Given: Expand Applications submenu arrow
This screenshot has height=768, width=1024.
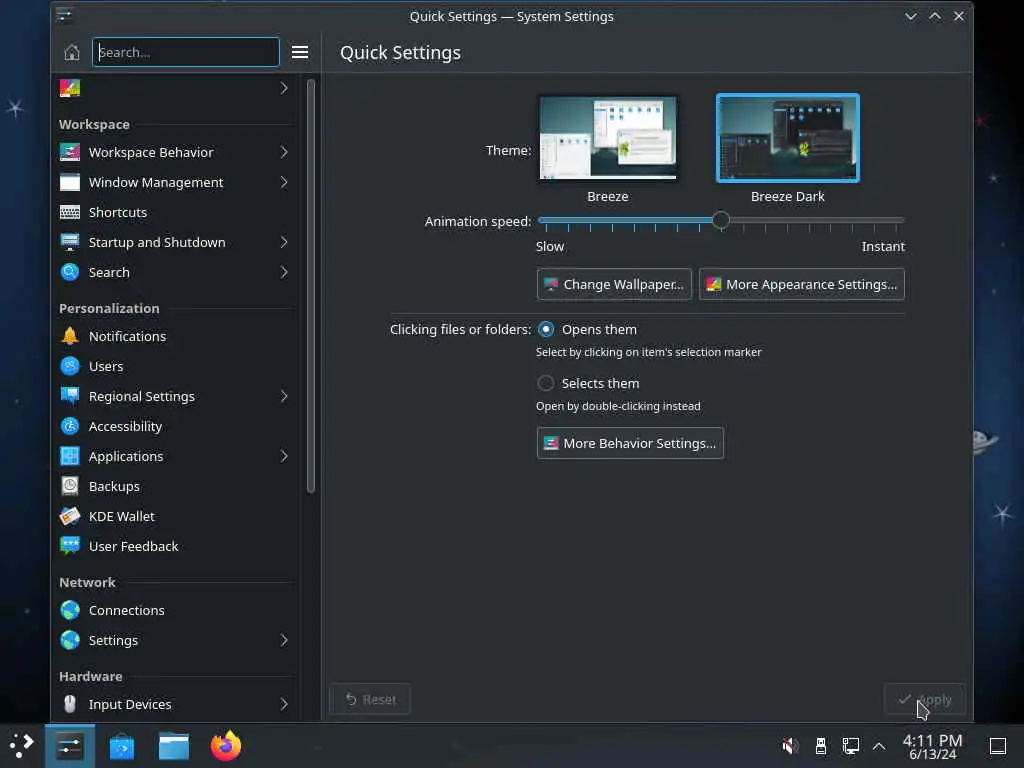Looking at the screenshot, I should tap(284, 456).
